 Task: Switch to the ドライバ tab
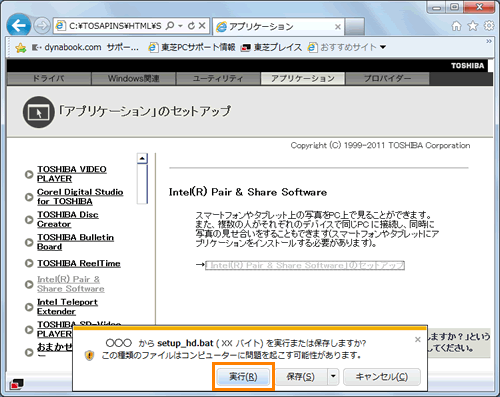click(49, 79)
